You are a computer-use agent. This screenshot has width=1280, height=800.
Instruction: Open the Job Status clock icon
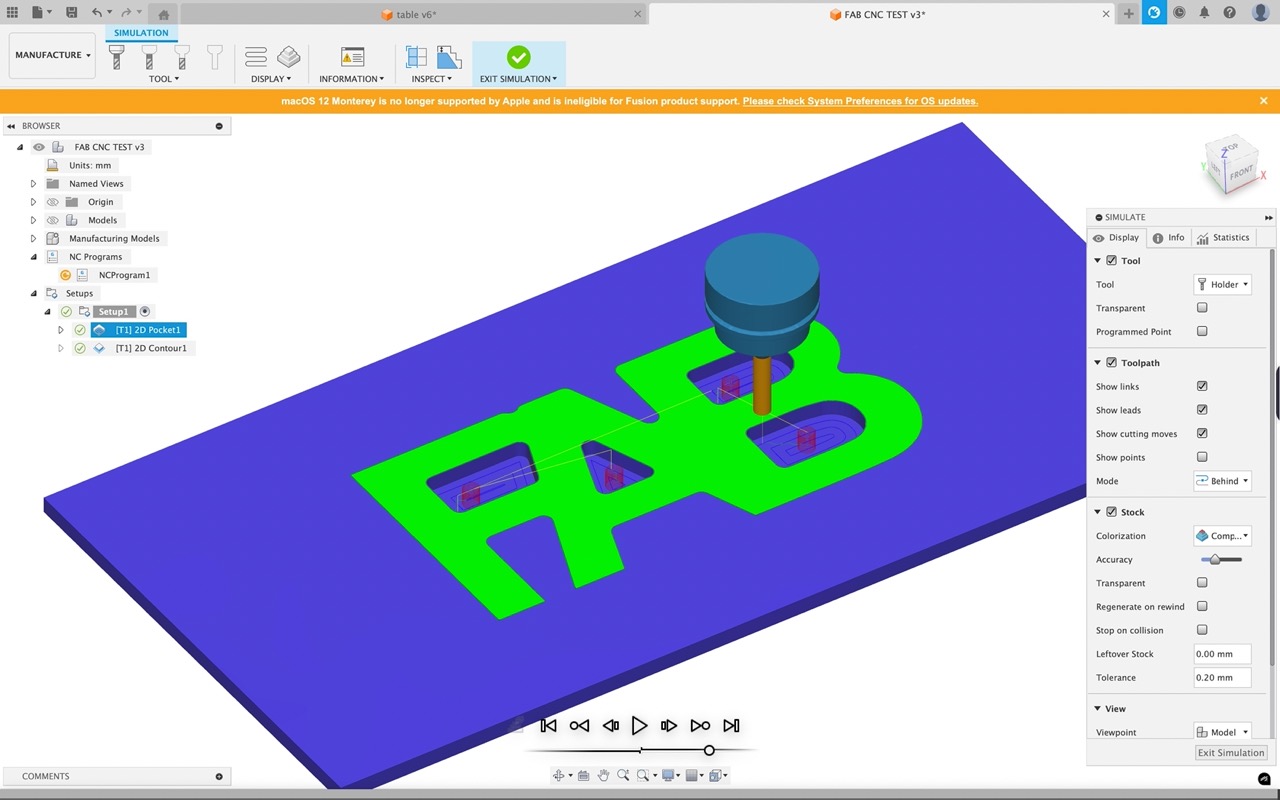click(x=1179, y=13)
